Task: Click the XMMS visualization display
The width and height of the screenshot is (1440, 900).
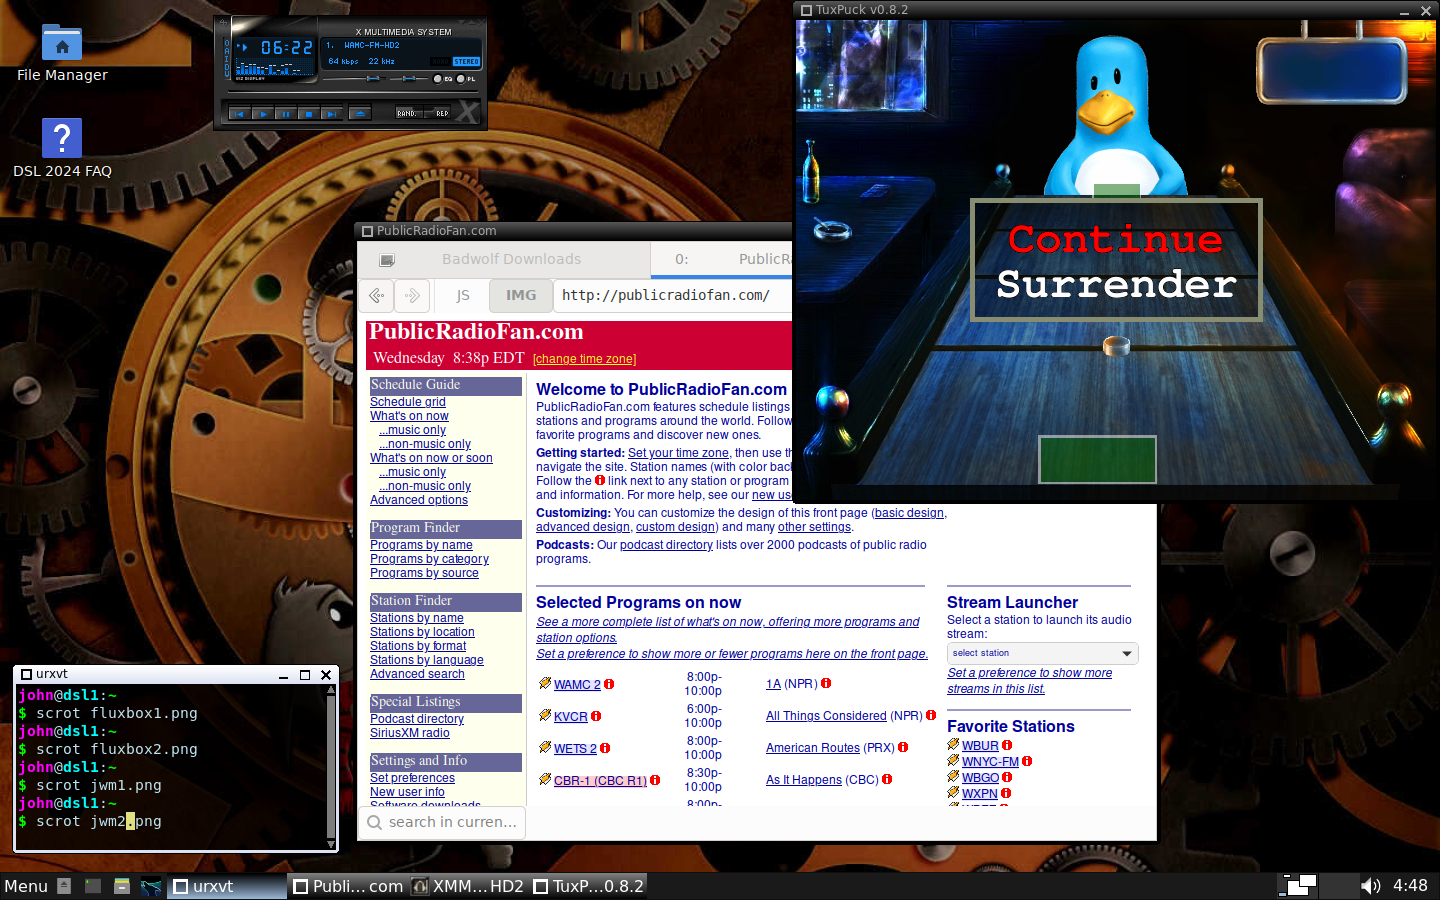Action: tap(275, 67)
